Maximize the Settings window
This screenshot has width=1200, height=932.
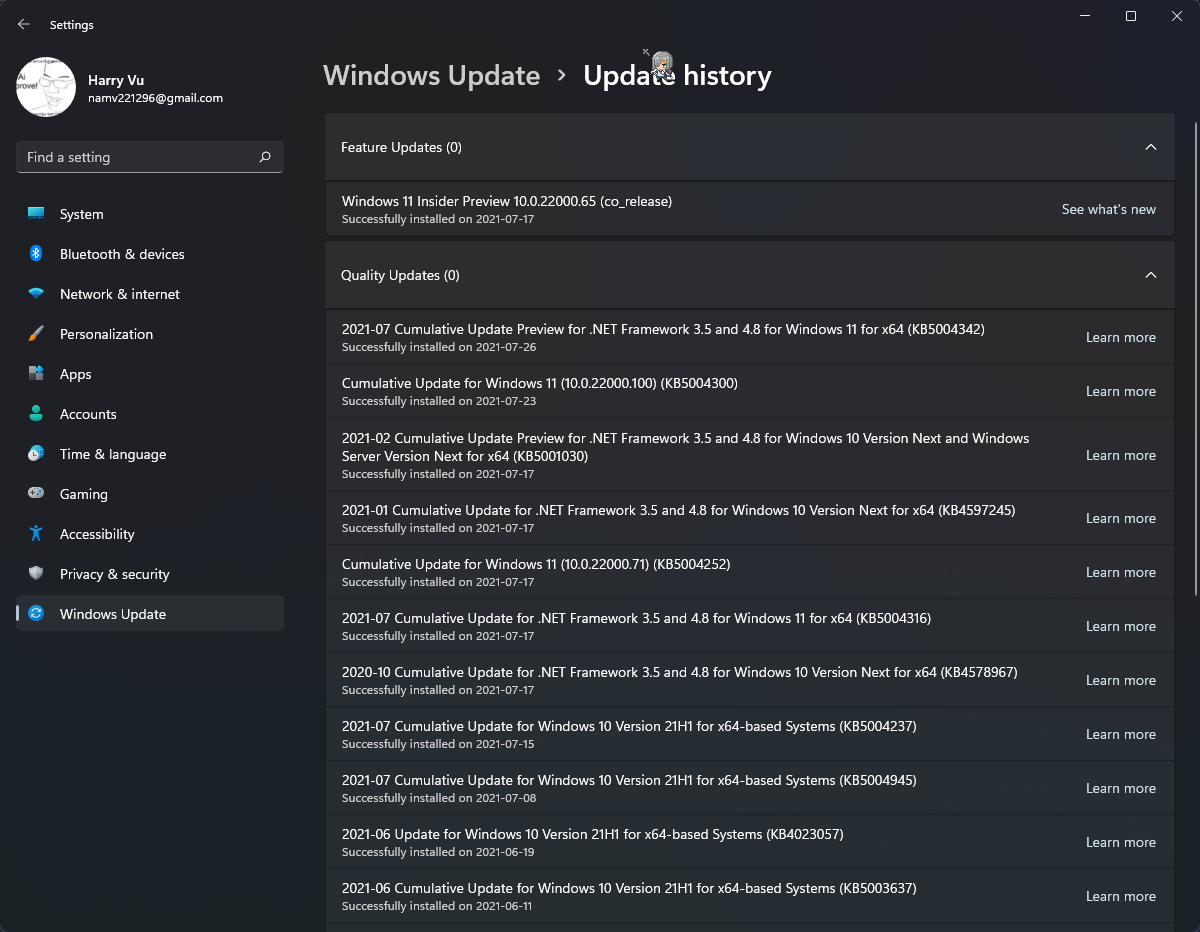tap(1130, 16)
